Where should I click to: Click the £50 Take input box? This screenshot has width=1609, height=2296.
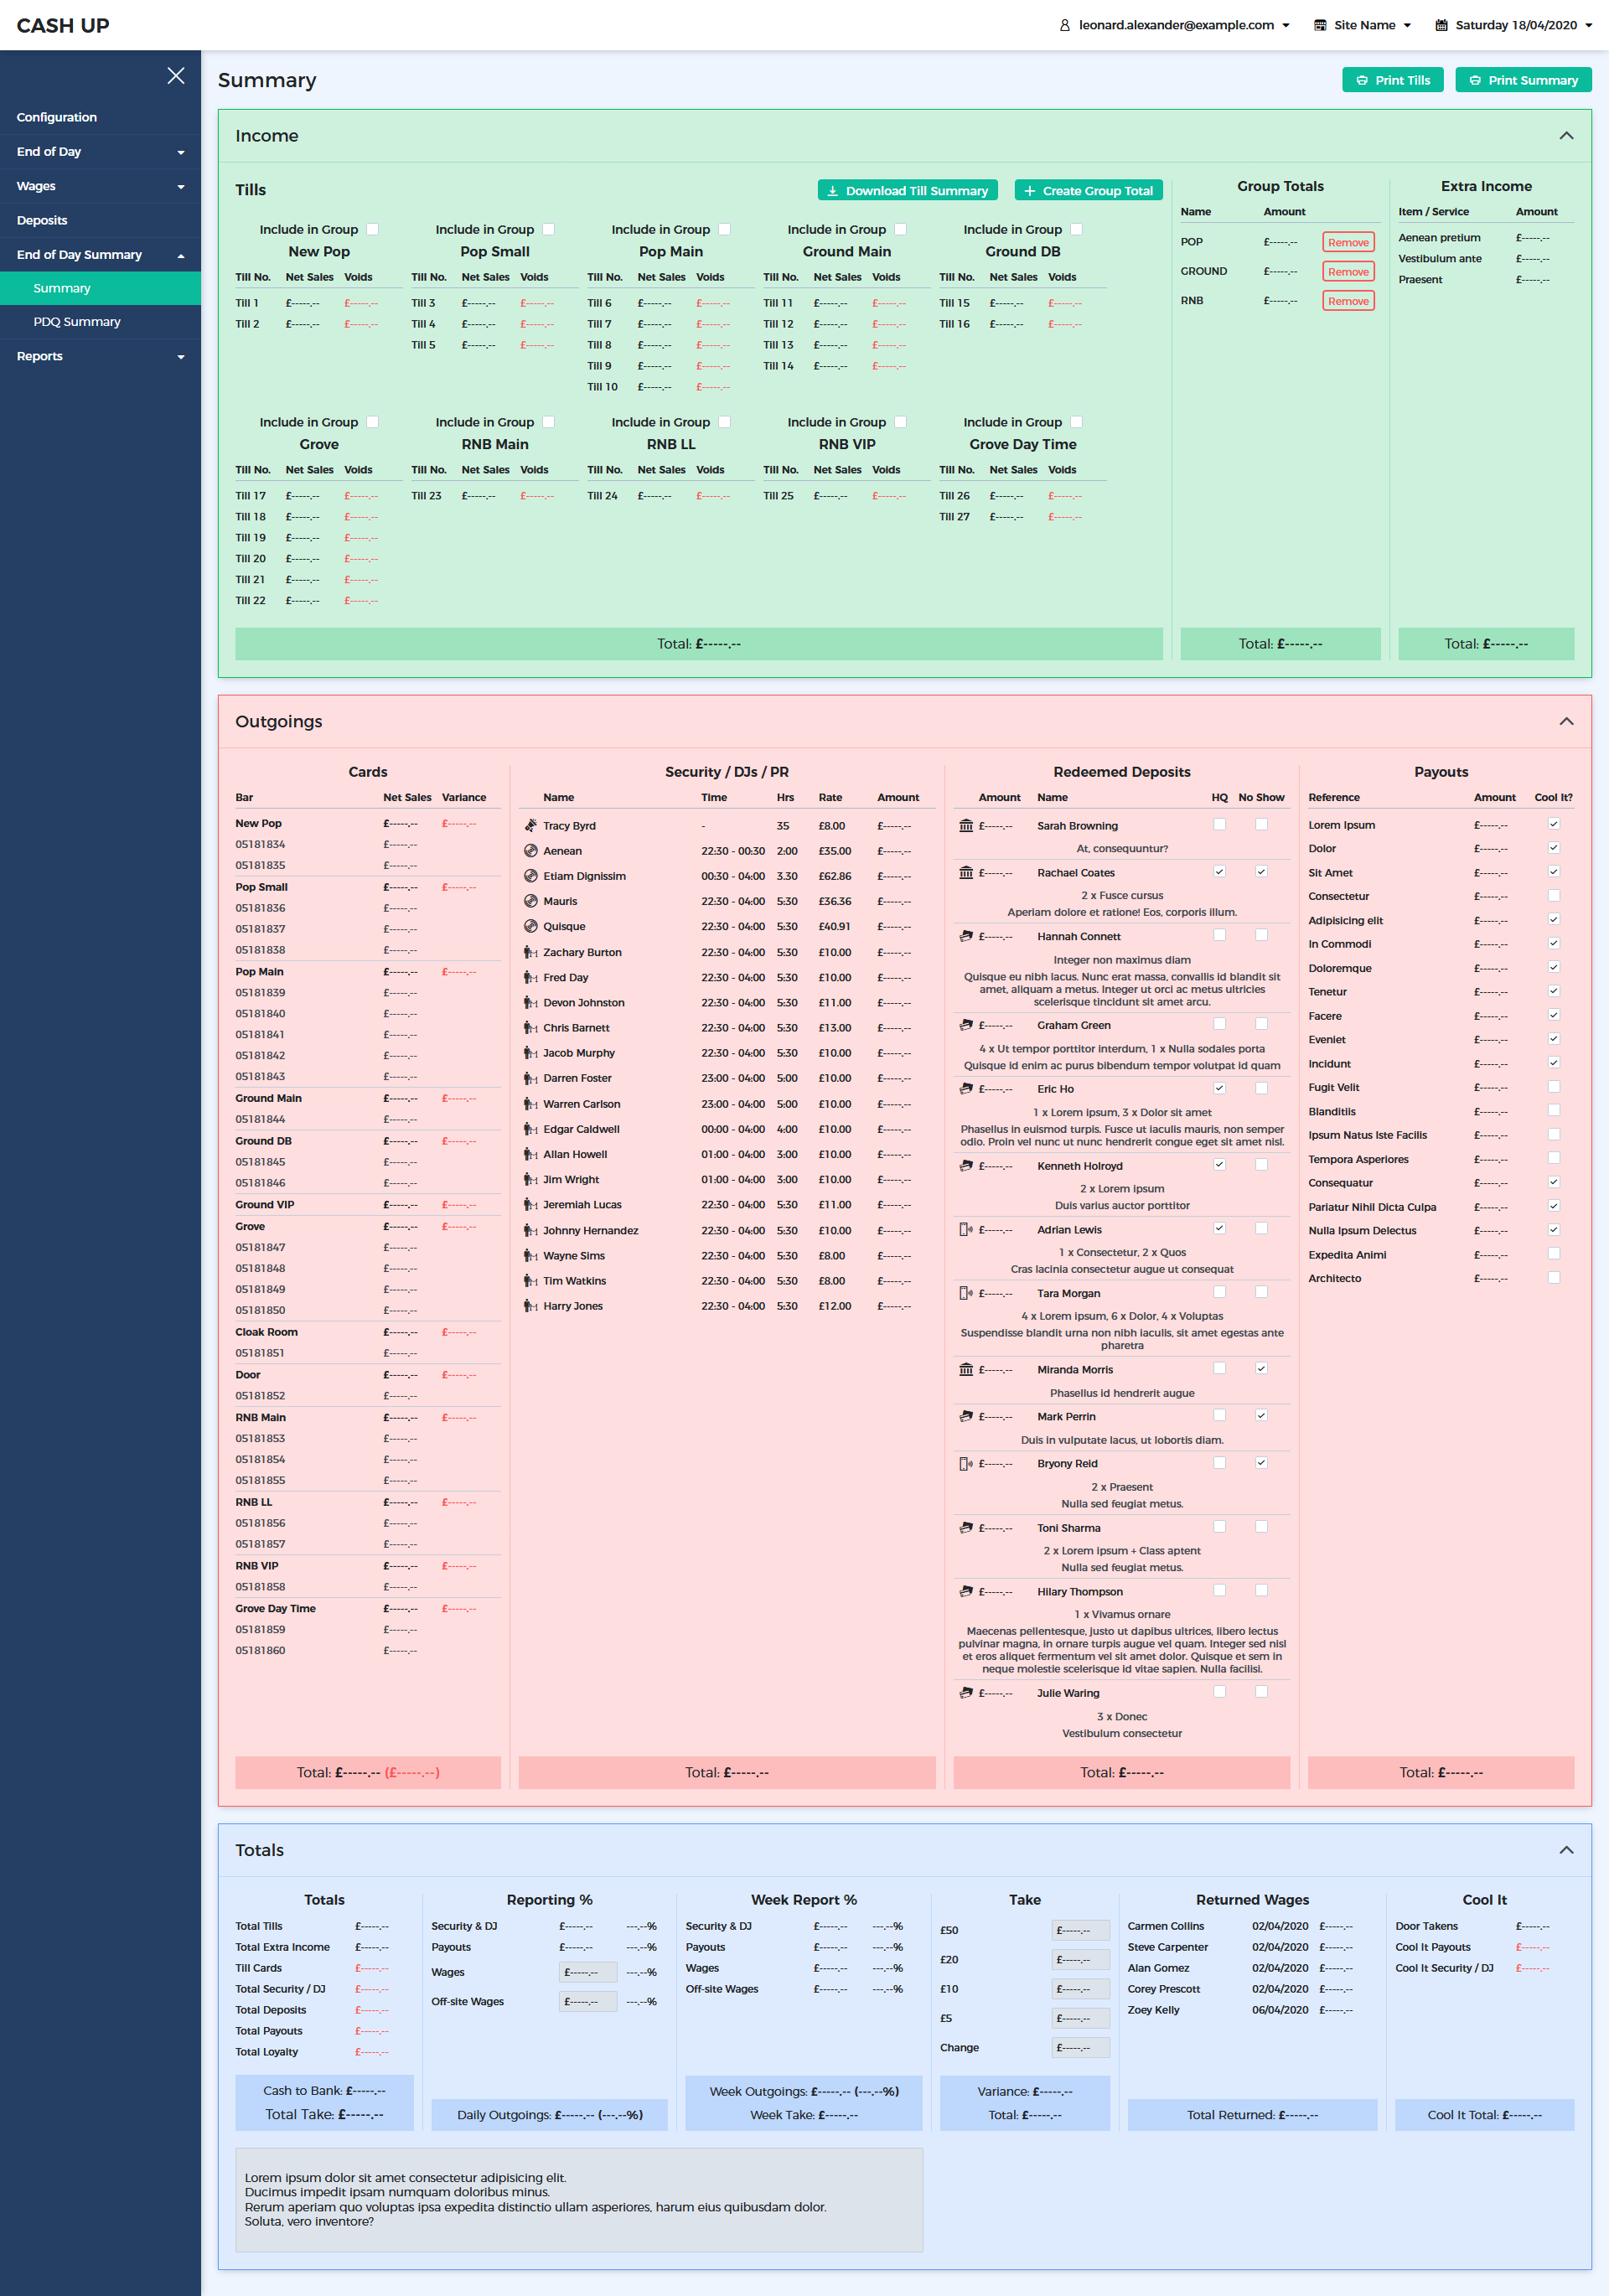pos(1080,1929)
